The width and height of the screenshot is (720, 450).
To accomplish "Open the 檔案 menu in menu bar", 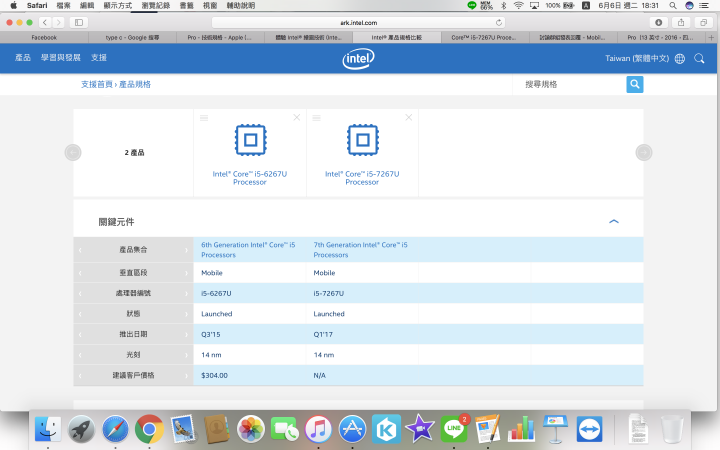I will click(63, 6).
